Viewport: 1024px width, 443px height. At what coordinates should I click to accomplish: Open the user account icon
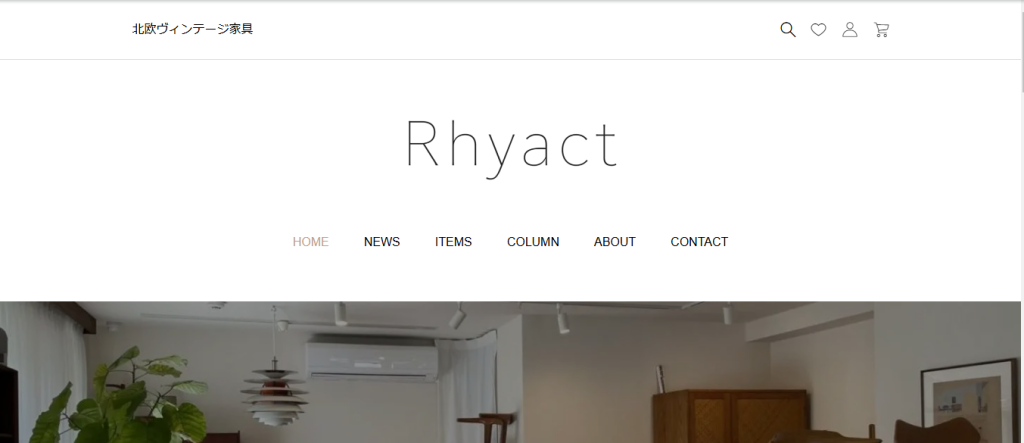(x=850, y=29)
